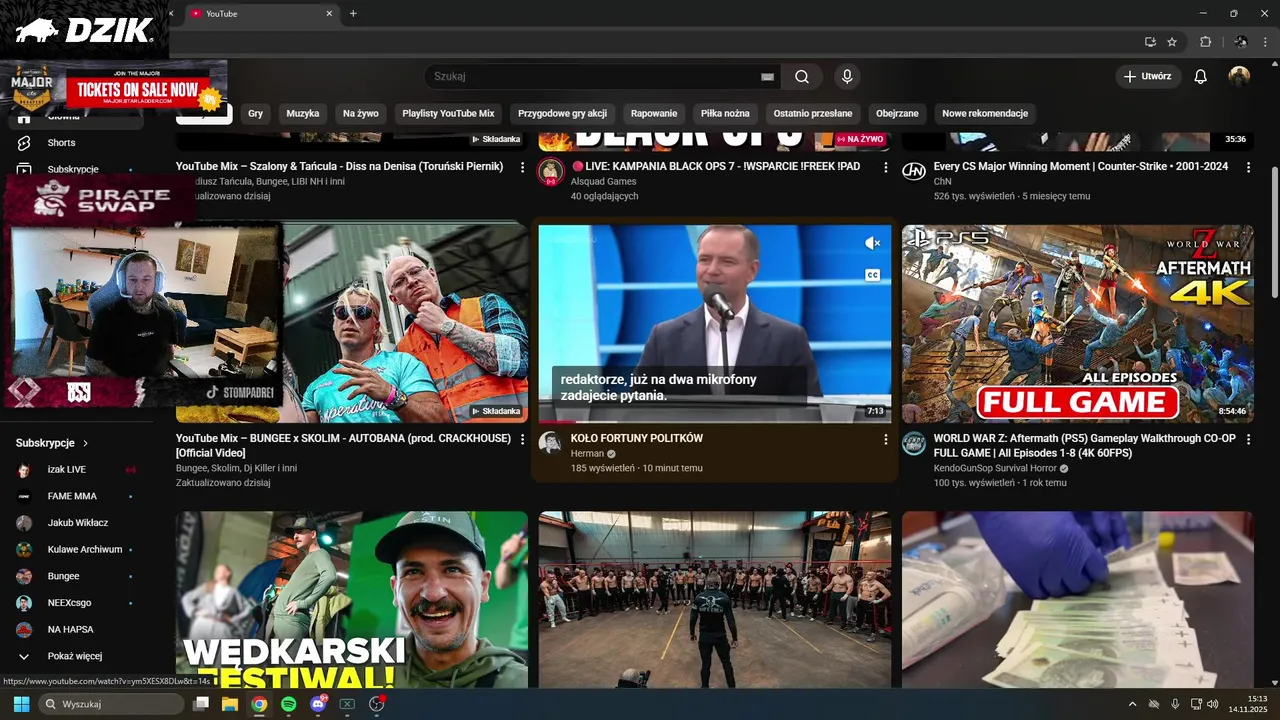The width and height of the screenshot is (1280, 720).
Task: Show hidden system tray icons
Action: point(1132,704)
